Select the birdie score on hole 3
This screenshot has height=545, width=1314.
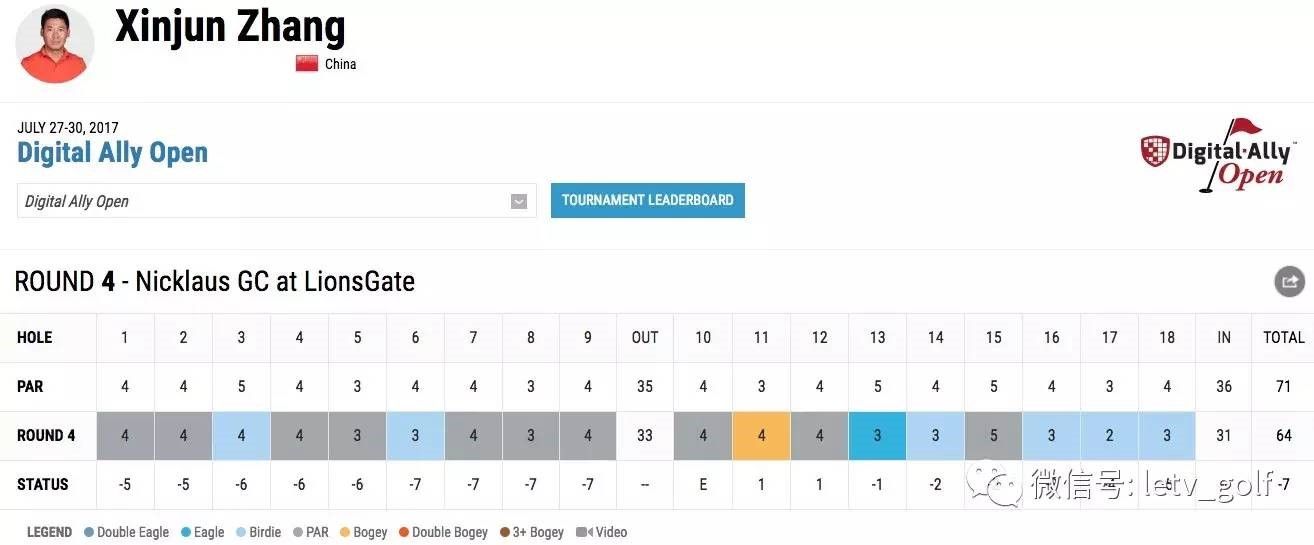(241, 435)
